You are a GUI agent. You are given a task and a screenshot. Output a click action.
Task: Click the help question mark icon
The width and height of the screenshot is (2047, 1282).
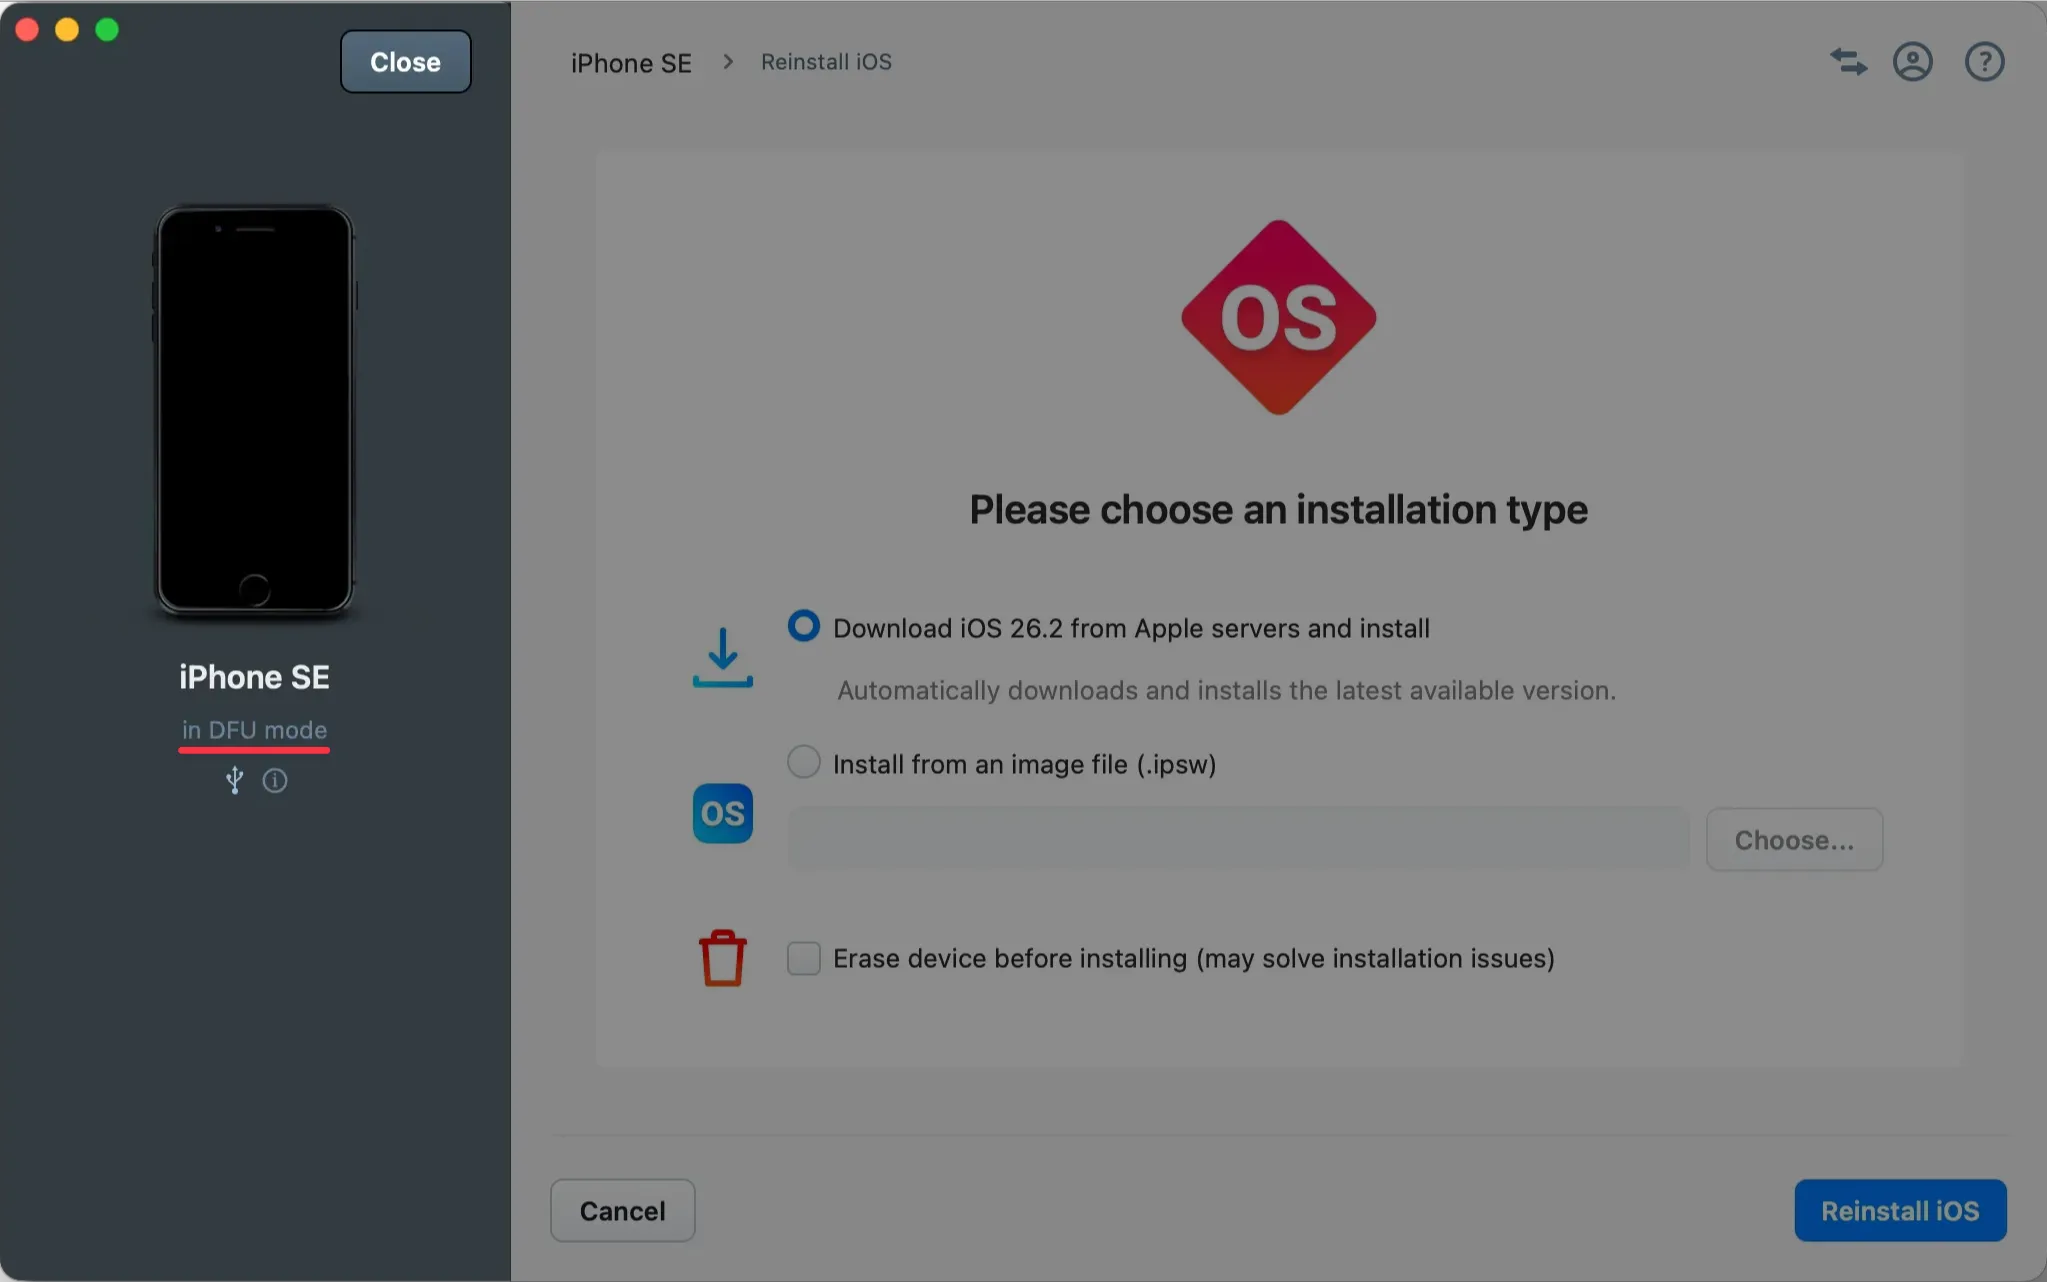(x=1984, y=62)
